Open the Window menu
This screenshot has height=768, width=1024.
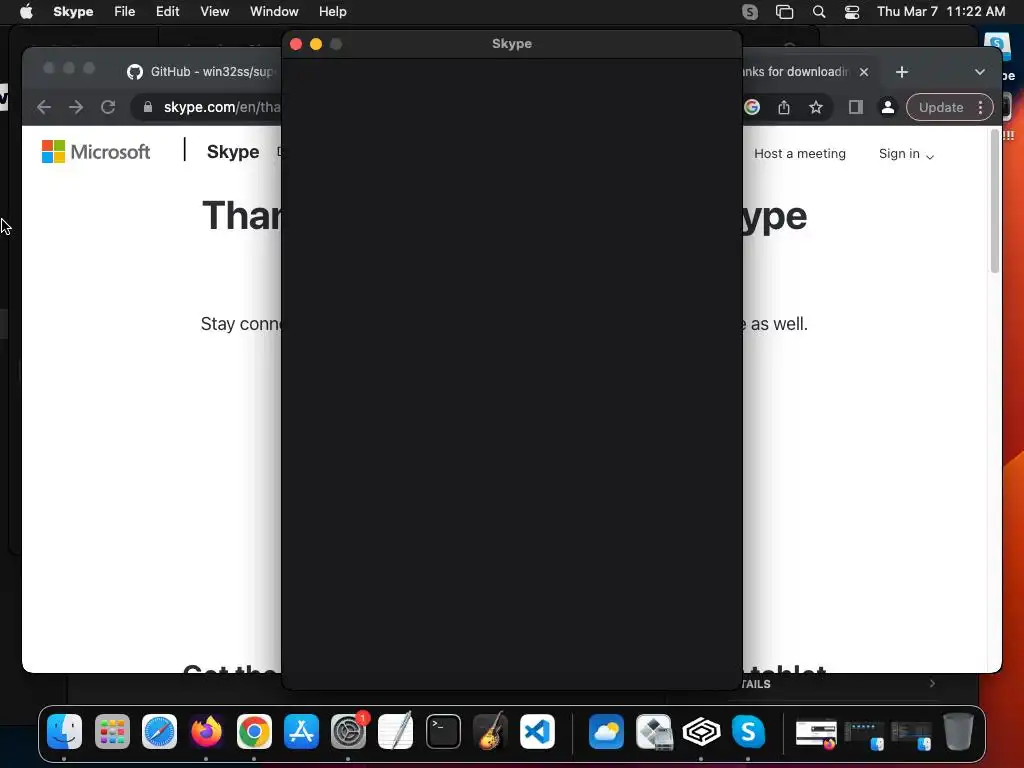pyautogui.click(x=274, y=11)
